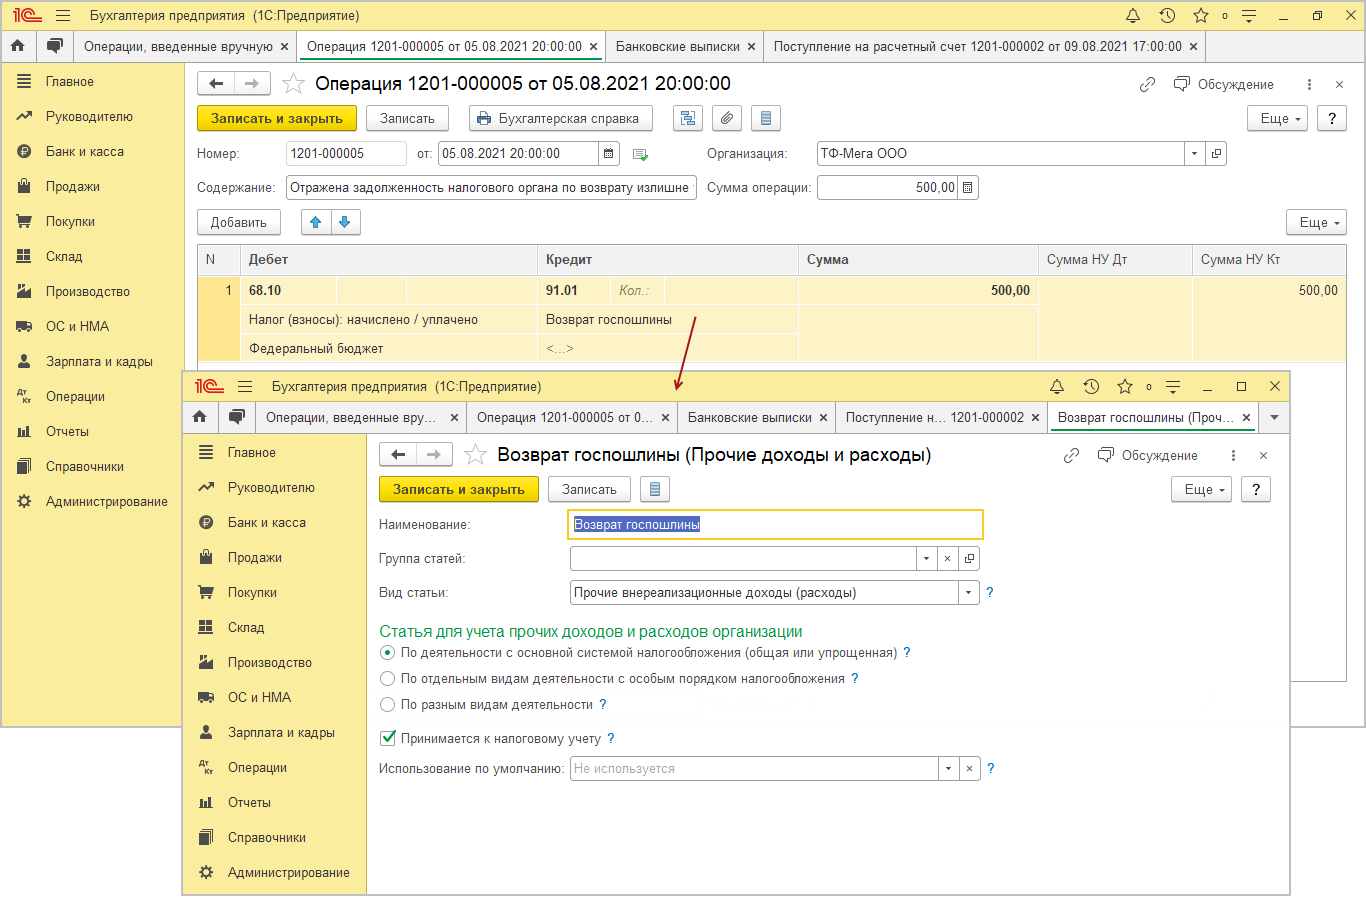
Task: Open the Использование по умолчанию dropdown
Action: tap(948, 769)
